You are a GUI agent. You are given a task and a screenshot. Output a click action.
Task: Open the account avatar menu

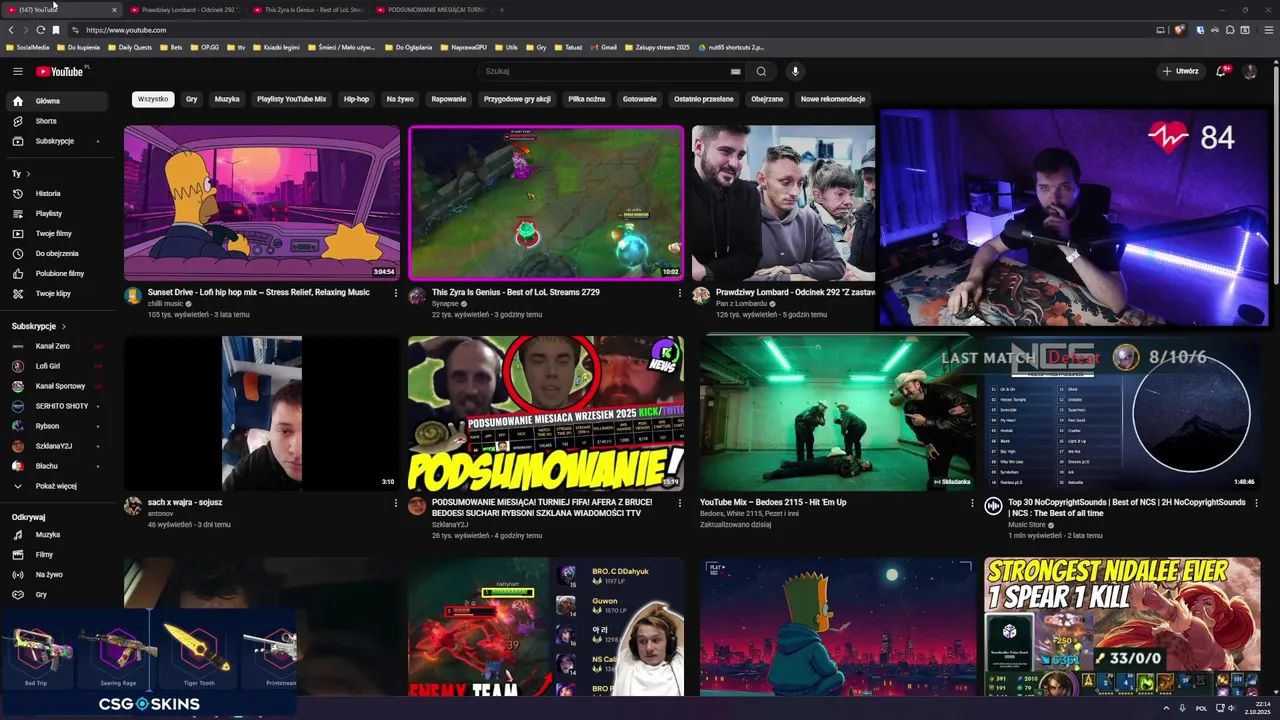coord(1249,71)
